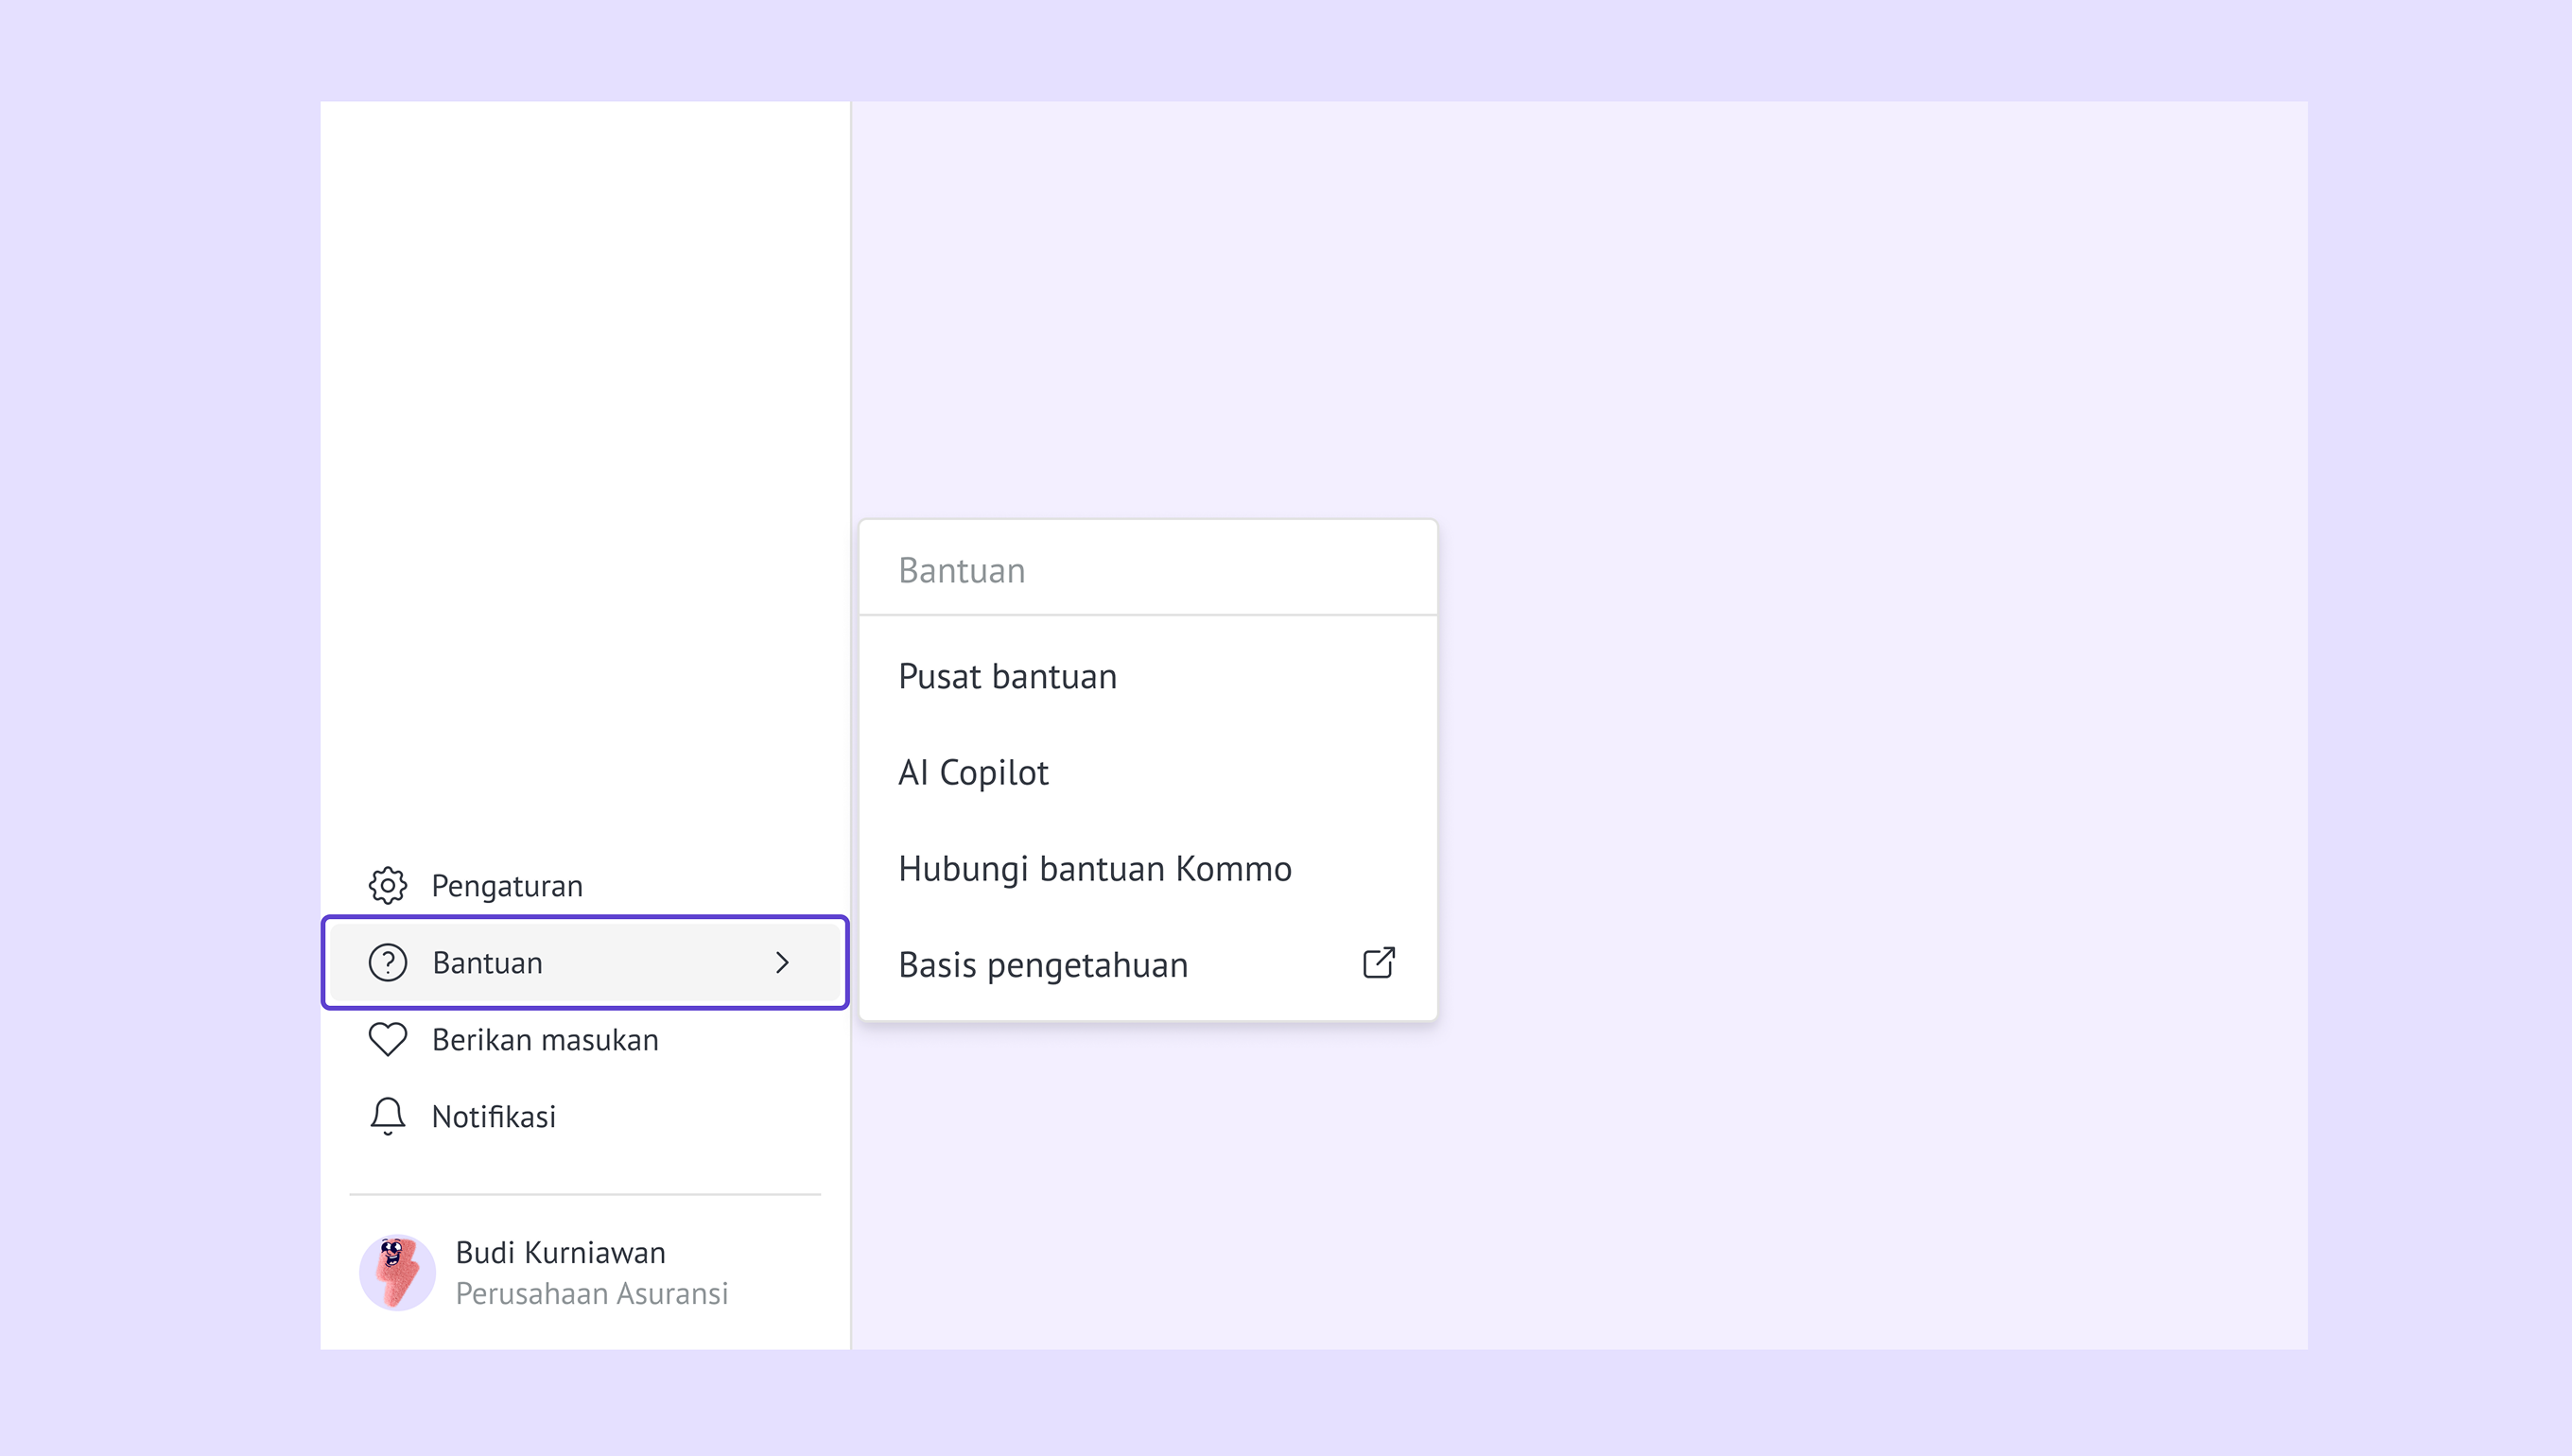Open Basis pengetahuan link
This screenshot has height=1456, width=2572.
click(1043, 965)
